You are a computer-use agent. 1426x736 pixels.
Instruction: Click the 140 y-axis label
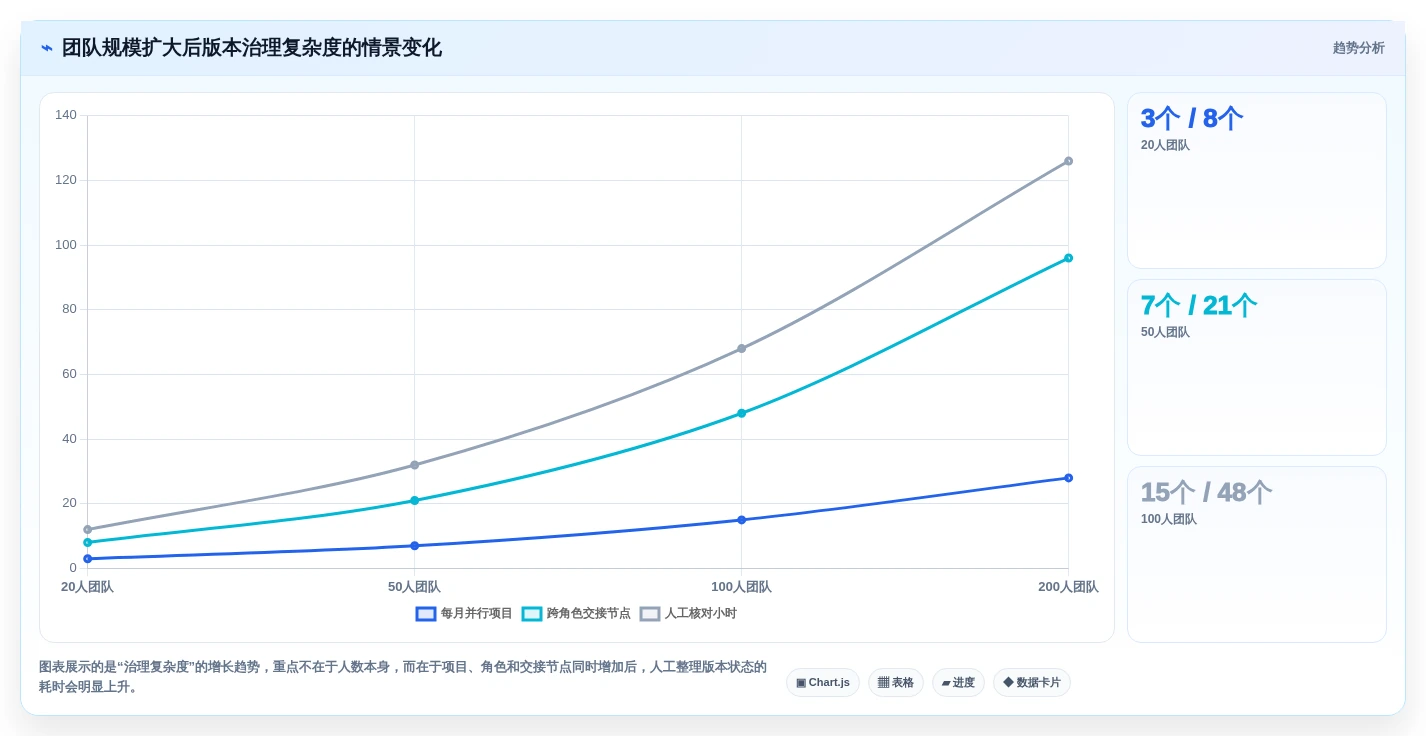point(66,115)
